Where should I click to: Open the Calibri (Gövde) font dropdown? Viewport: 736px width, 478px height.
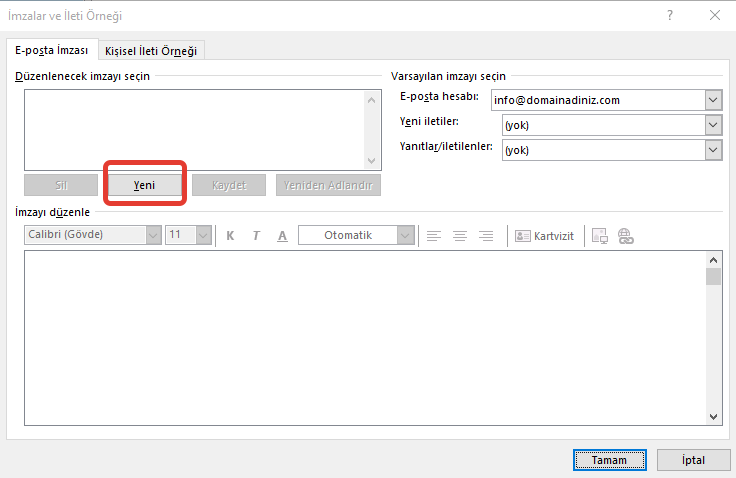[153, 236]
